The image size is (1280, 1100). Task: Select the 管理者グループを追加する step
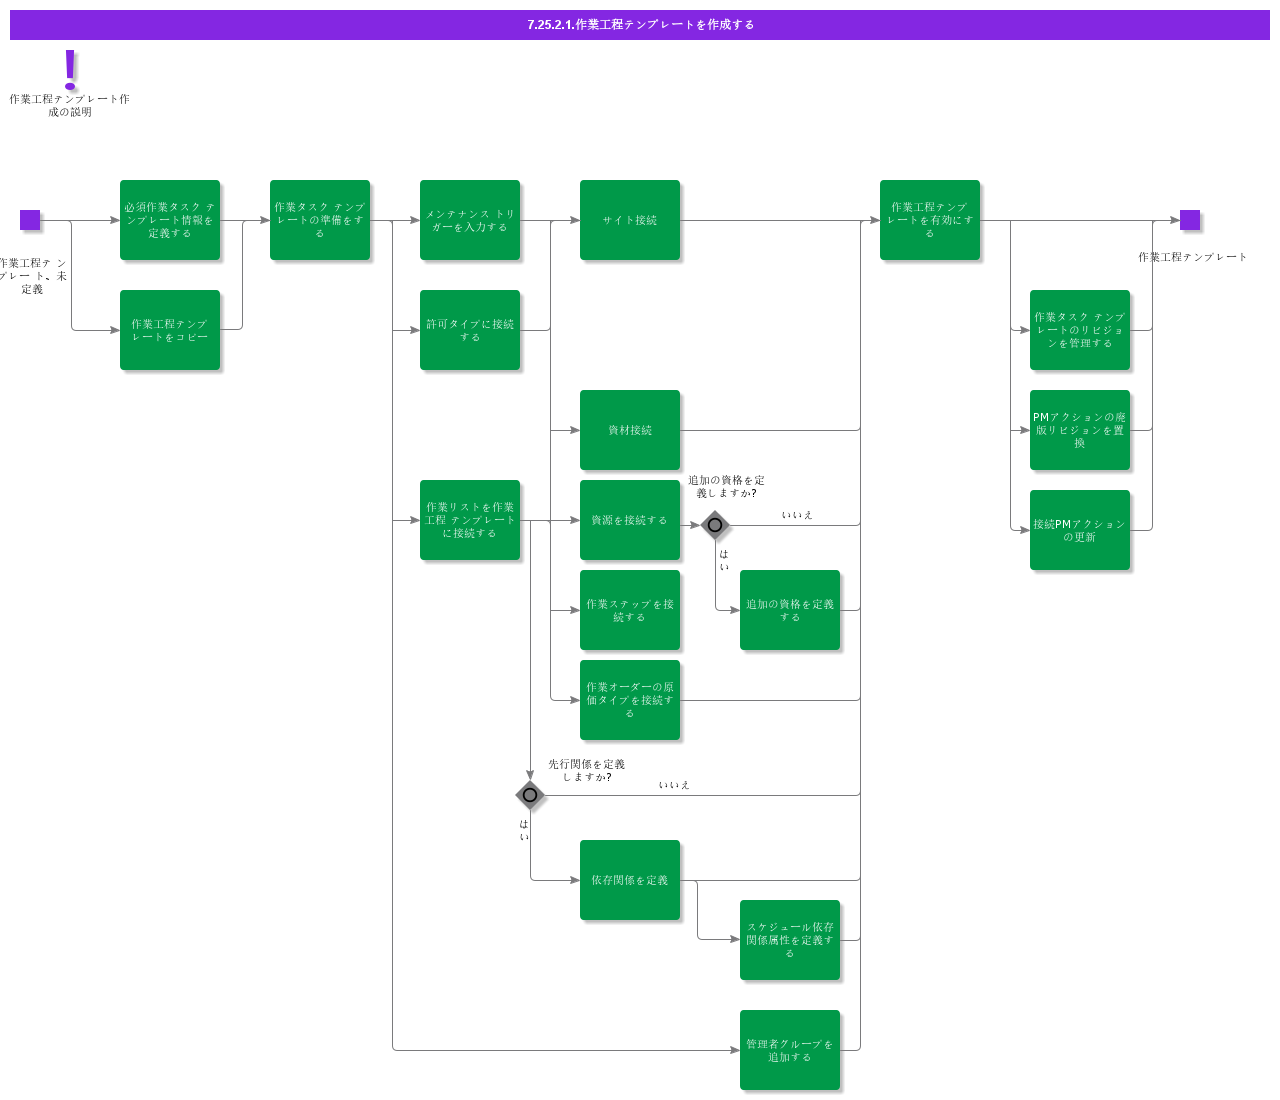[x=790, y=1050]
